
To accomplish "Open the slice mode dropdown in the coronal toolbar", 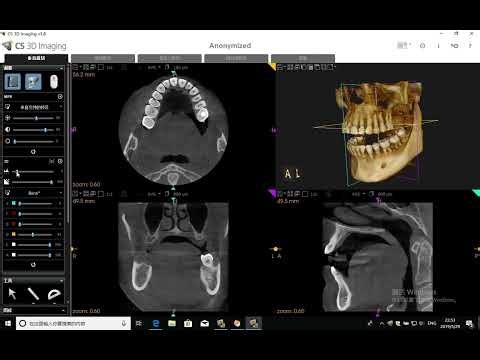I will pyautogui.click(x=154, y=194).
